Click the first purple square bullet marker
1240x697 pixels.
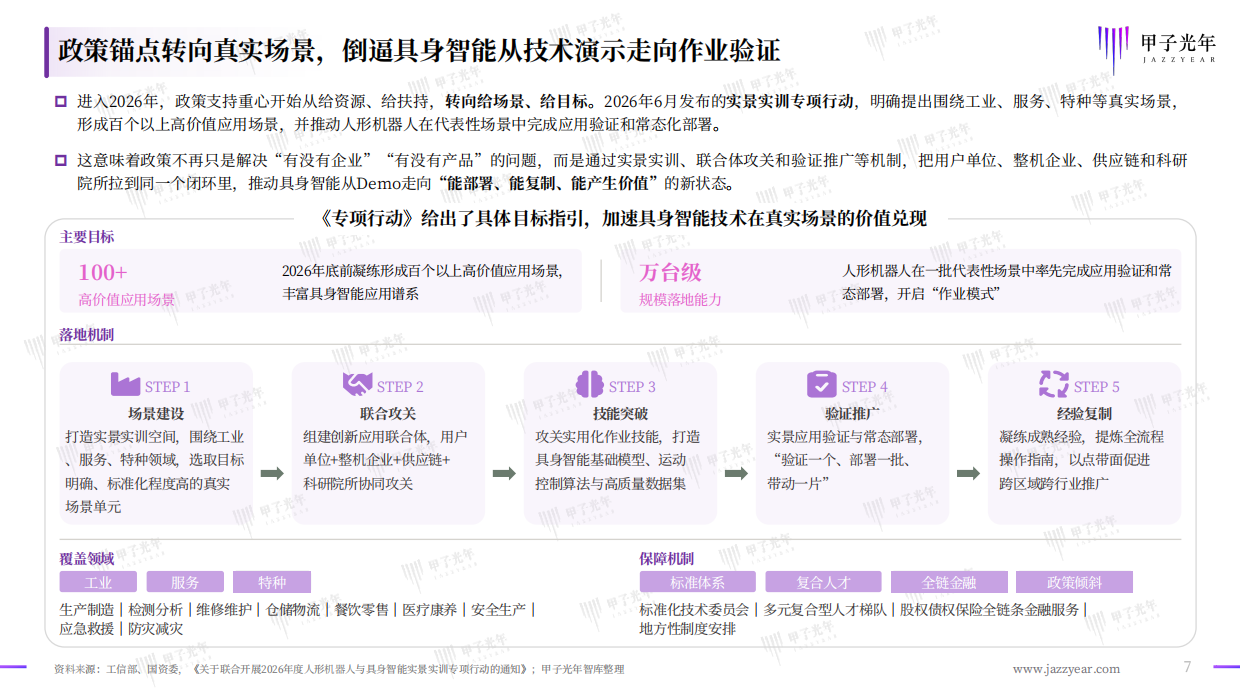61,102
